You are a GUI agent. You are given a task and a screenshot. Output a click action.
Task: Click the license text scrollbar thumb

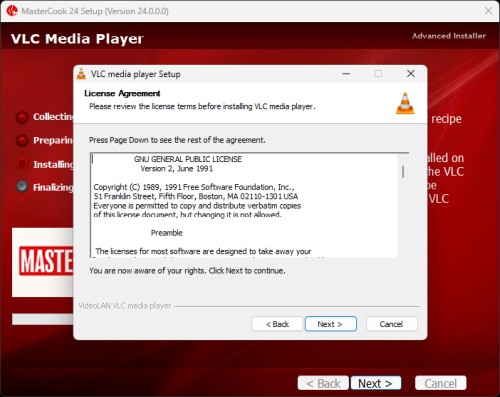point(403,172)
